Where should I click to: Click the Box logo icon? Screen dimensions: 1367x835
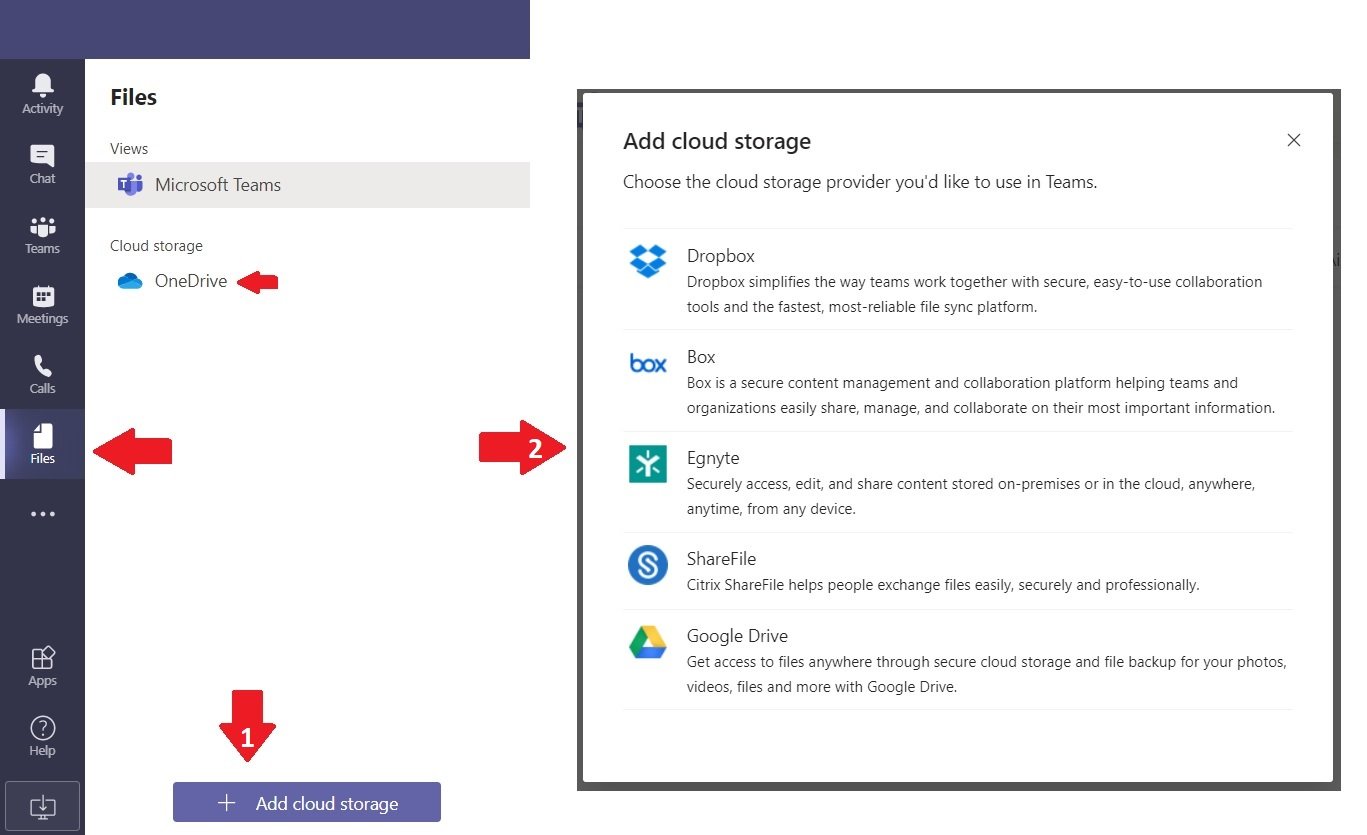pos(648,363)
